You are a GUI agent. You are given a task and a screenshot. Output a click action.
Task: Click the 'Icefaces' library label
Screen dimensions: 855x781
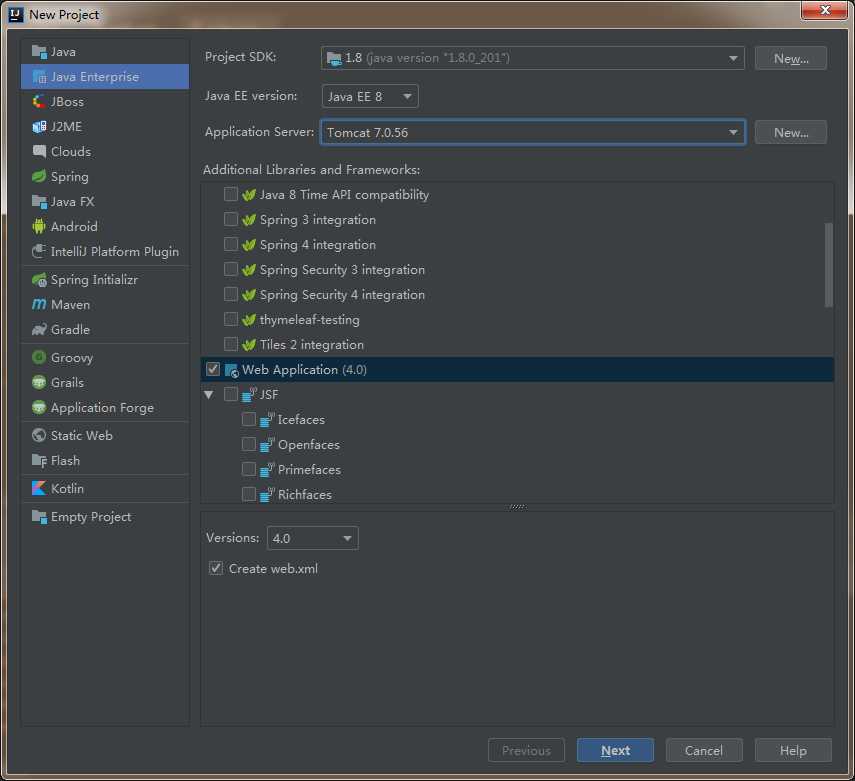301,419
